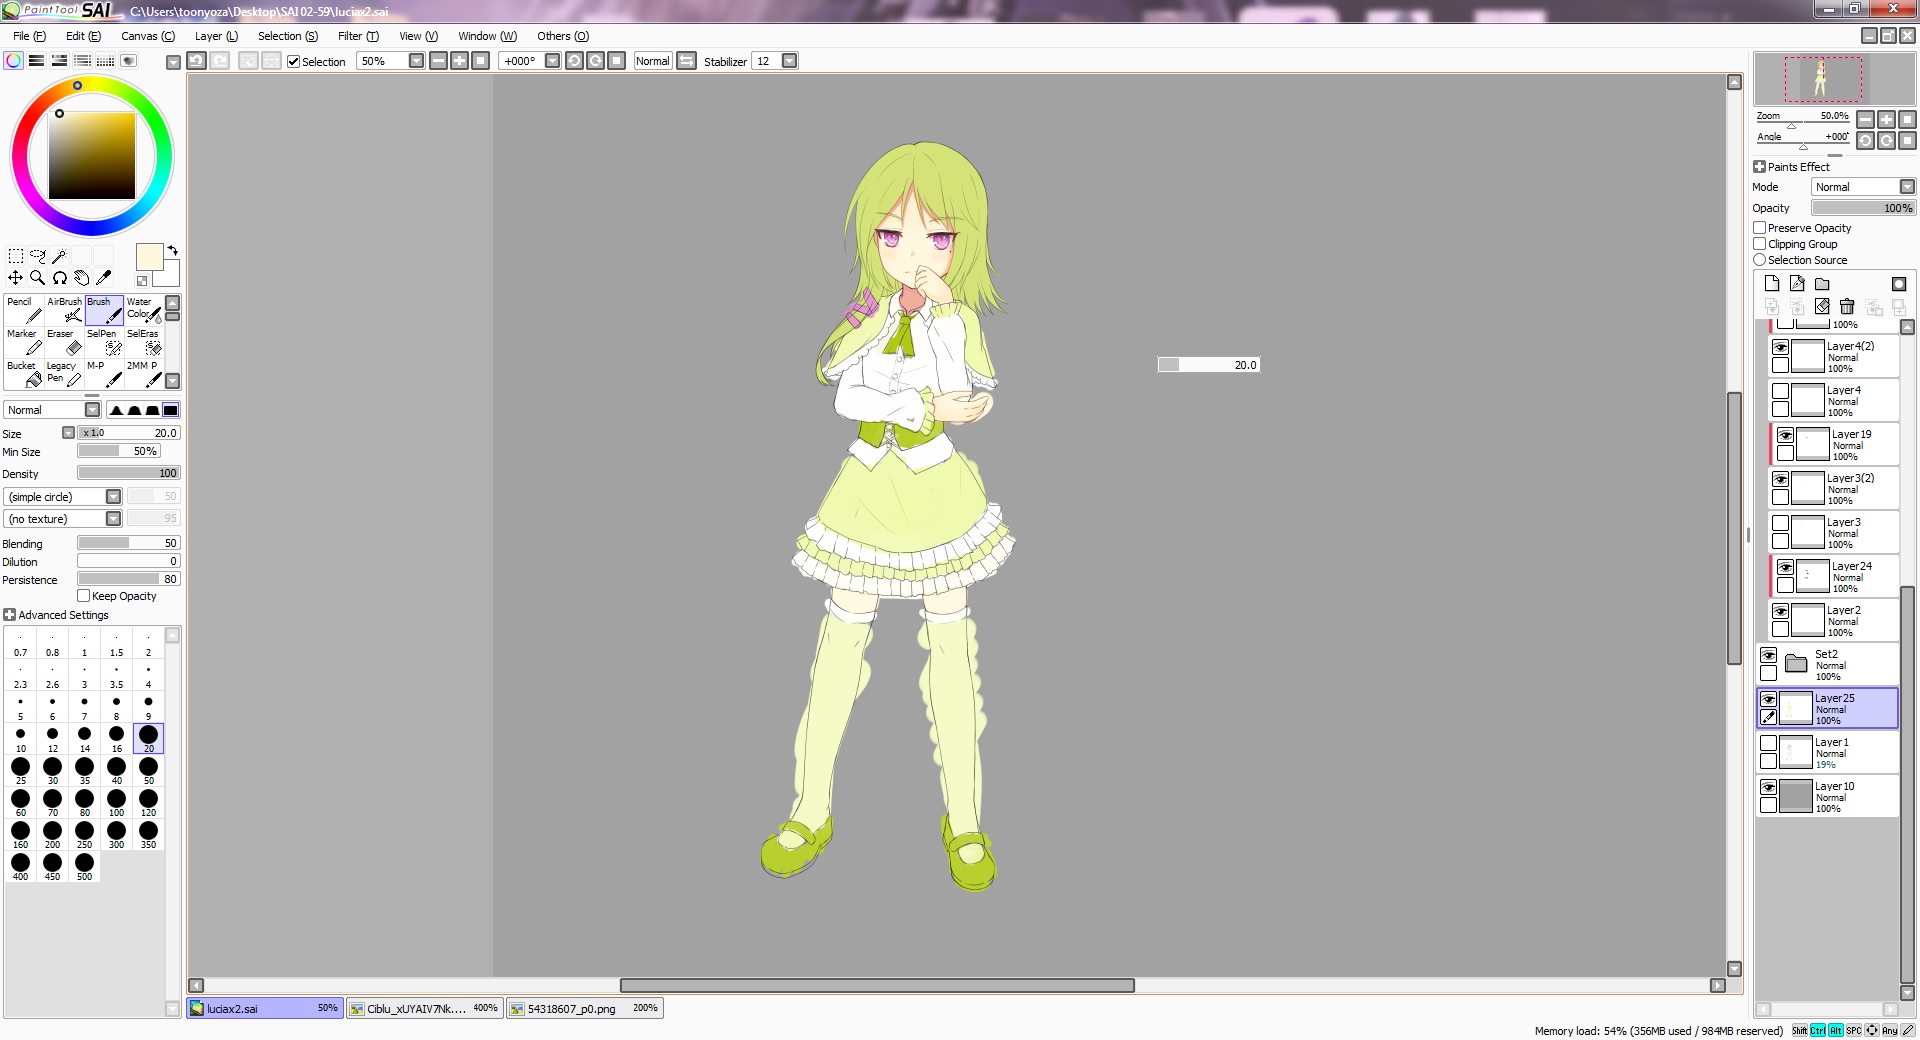Open the Stabilizer value dropdown
1920x1040 pixels.
pyautogui.click(x=790, y=61)
